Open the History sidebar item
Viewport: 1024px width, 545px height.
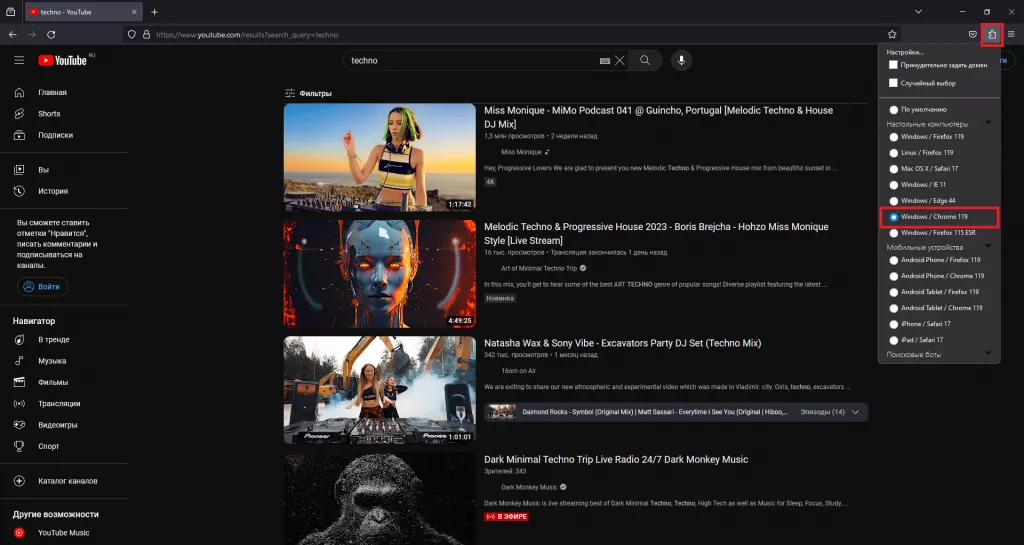(x=52, y=191)
